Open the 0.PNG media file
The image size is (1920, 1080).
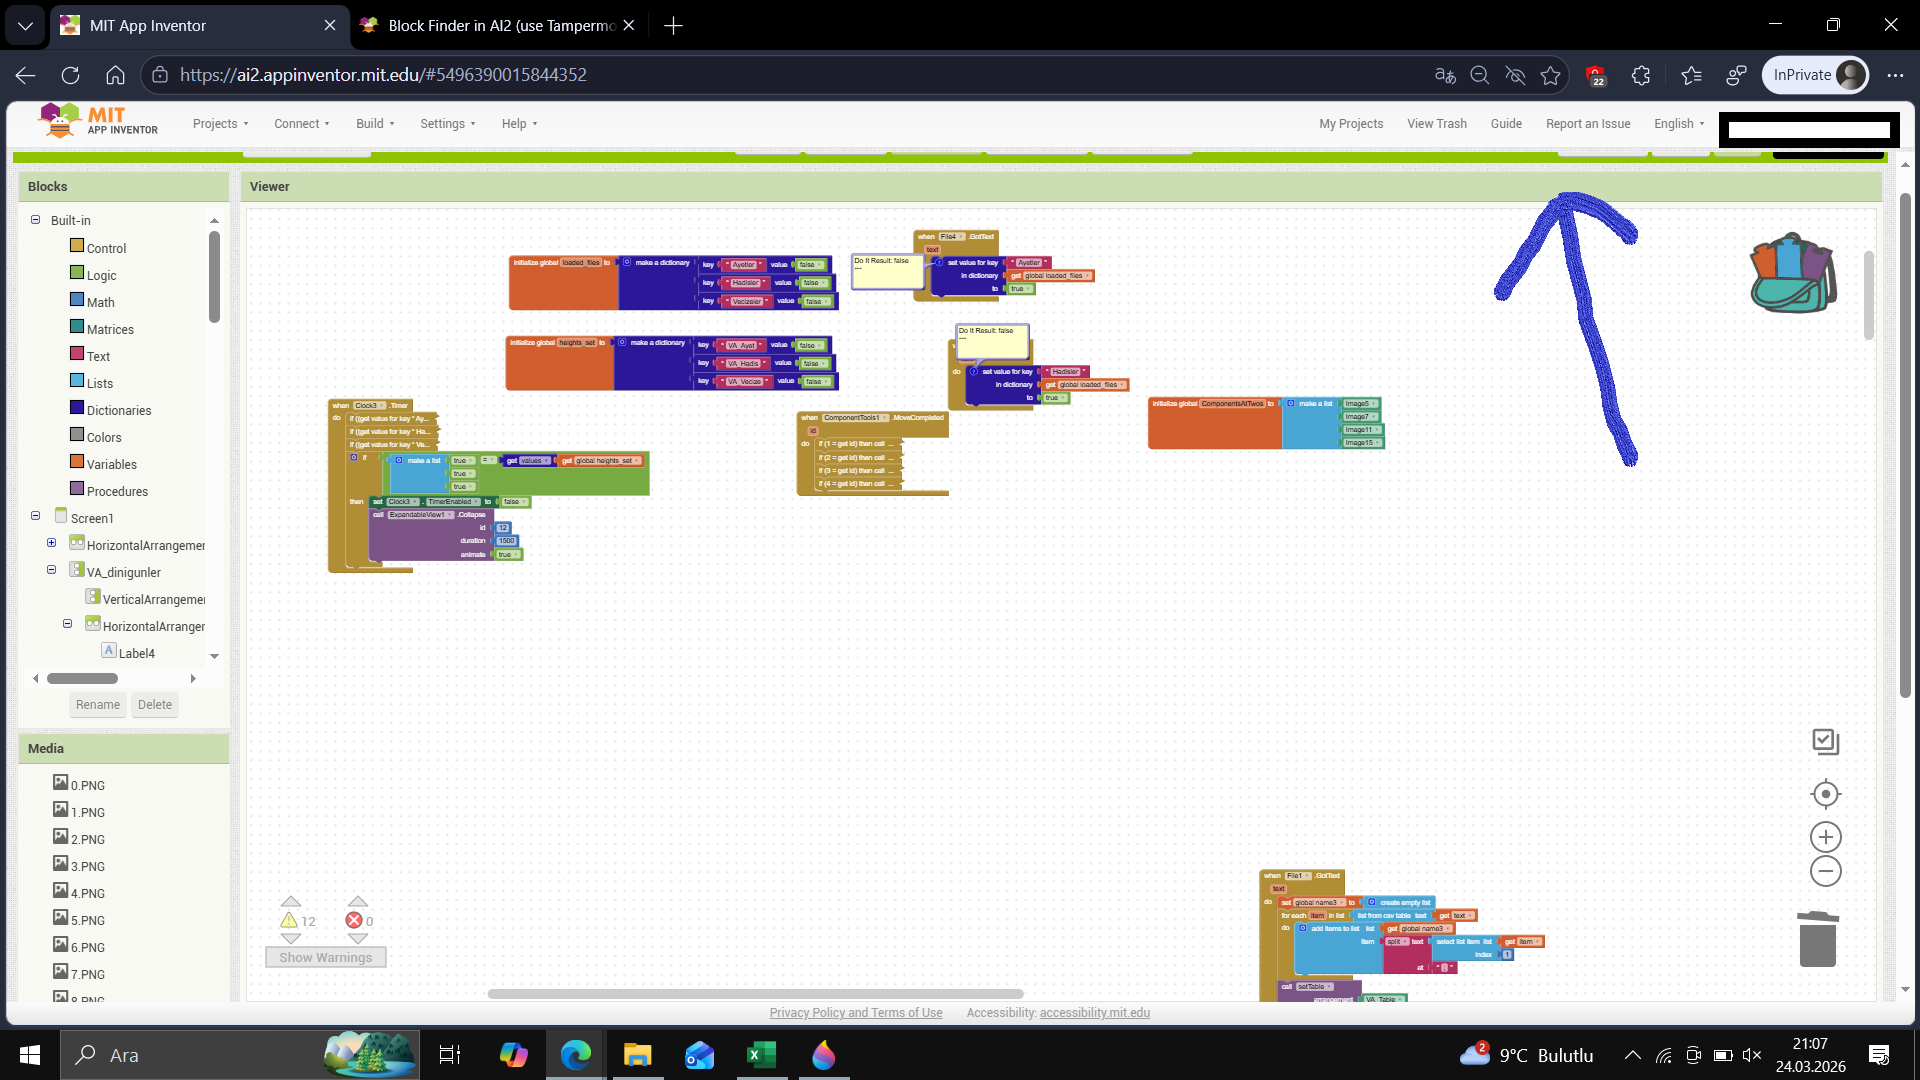[x=87, y=785]
